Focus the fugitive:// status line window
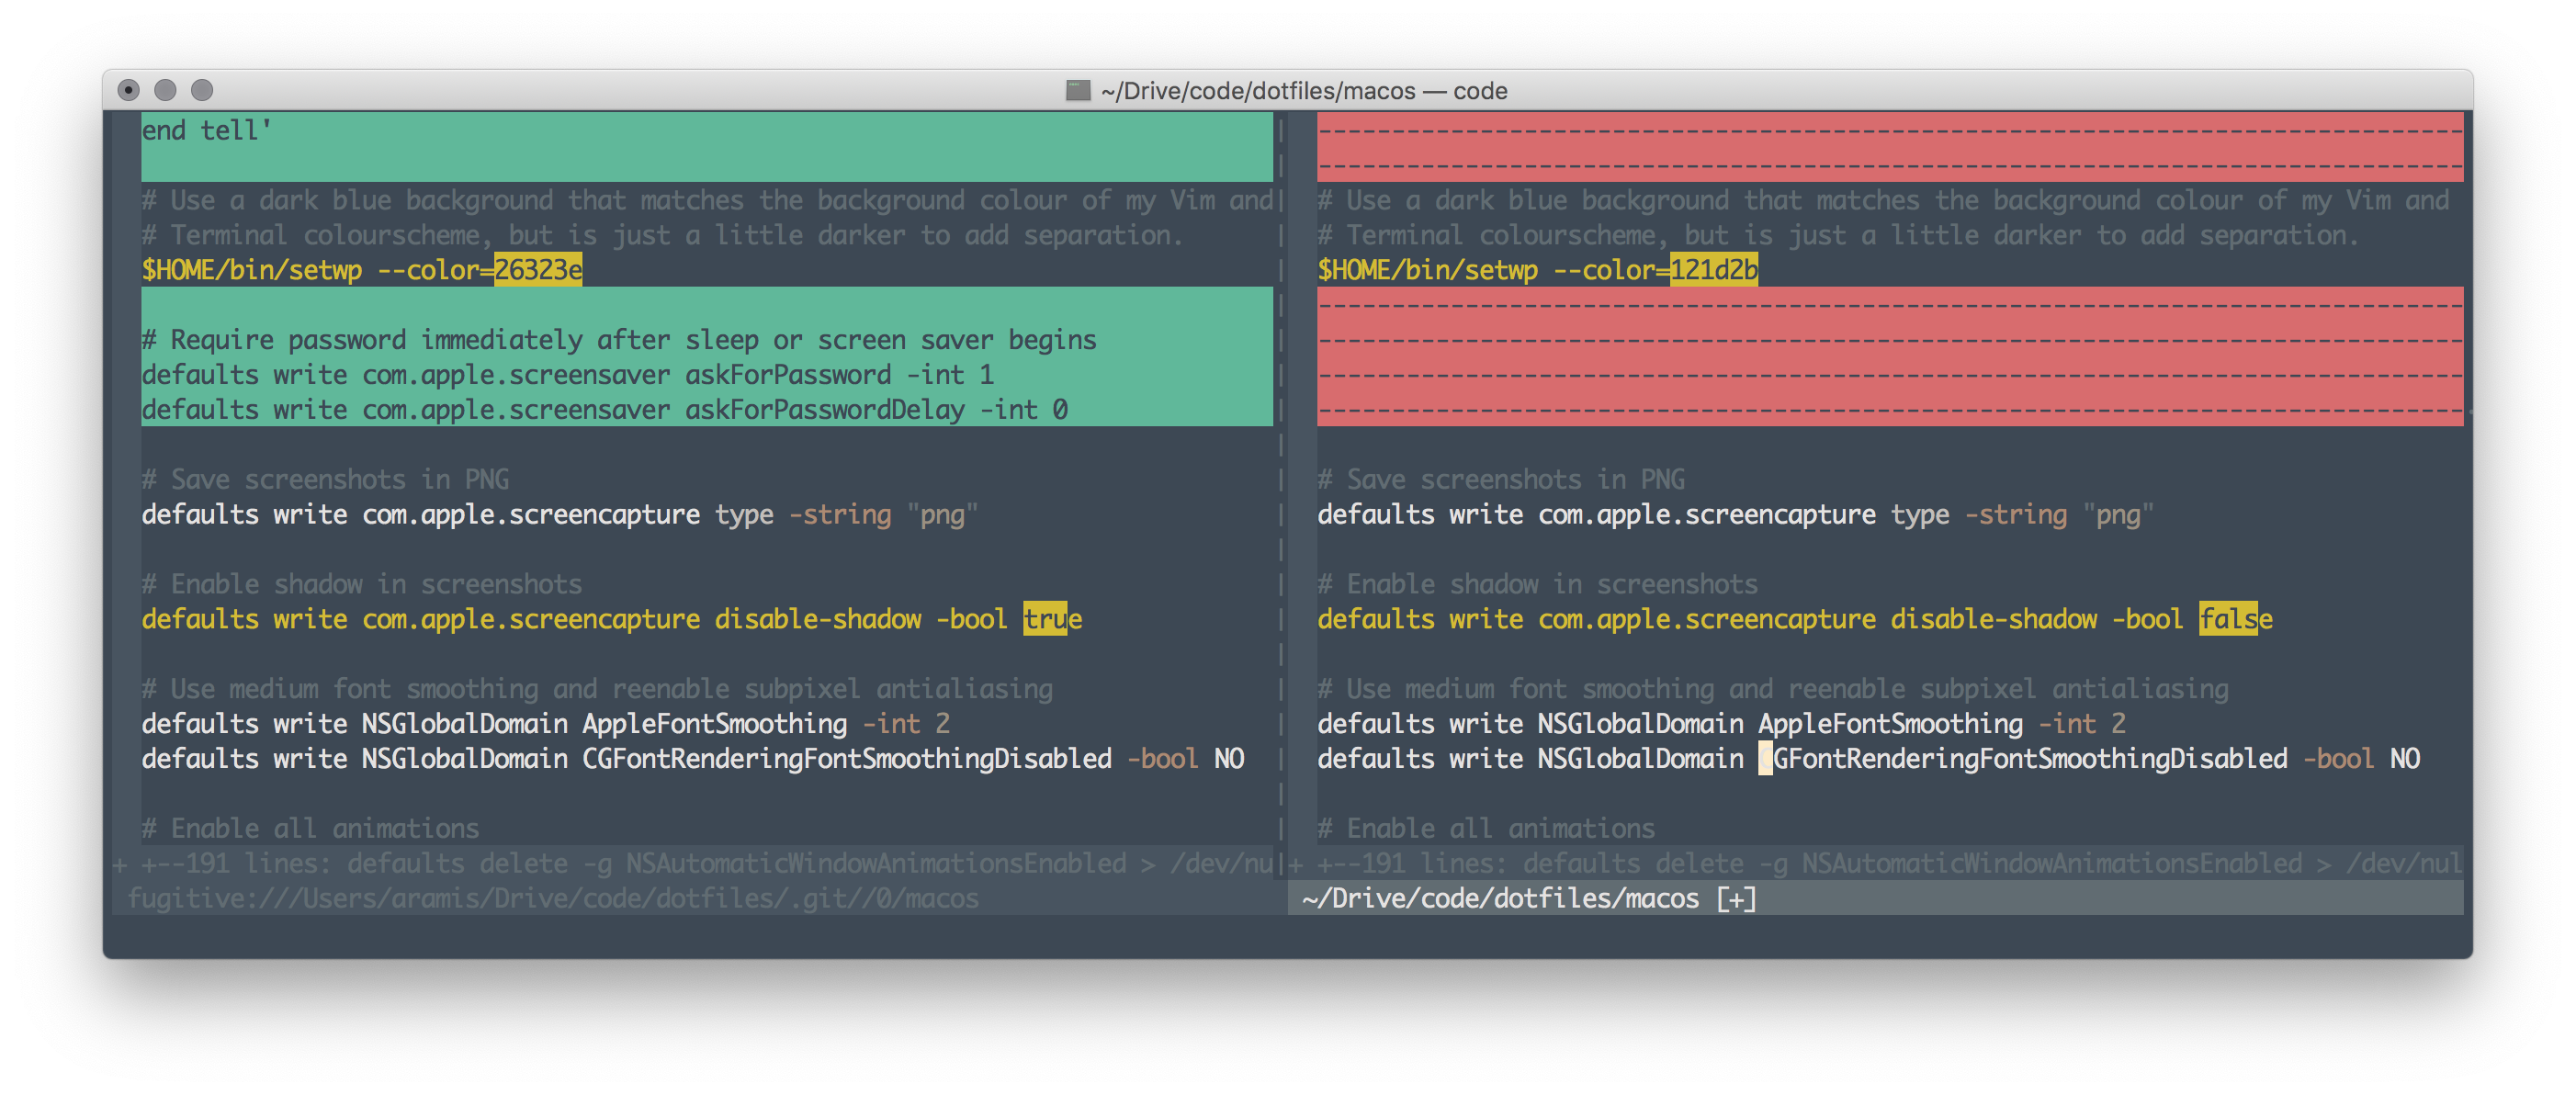This screenshot has height=1095, width=2576. pos(552,899)
